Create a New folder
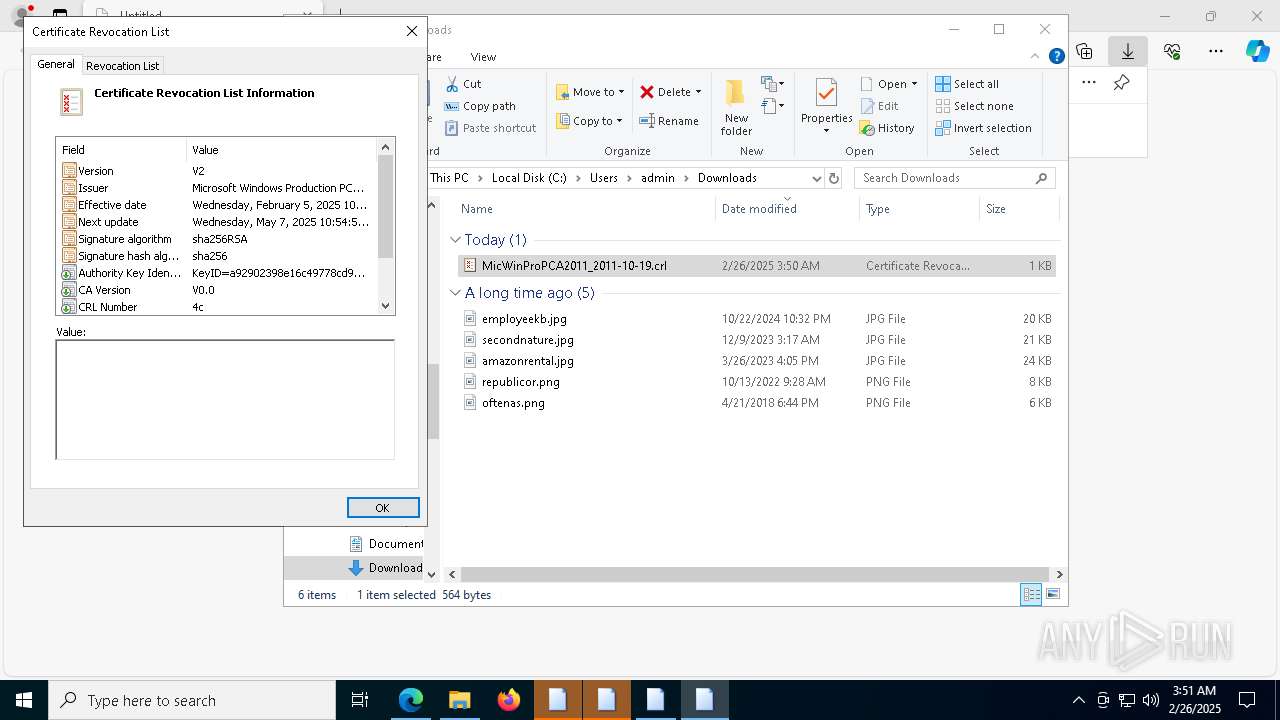Image resolution: width=1280 pixels, height=720 pixels. click(x=736, y=108)
